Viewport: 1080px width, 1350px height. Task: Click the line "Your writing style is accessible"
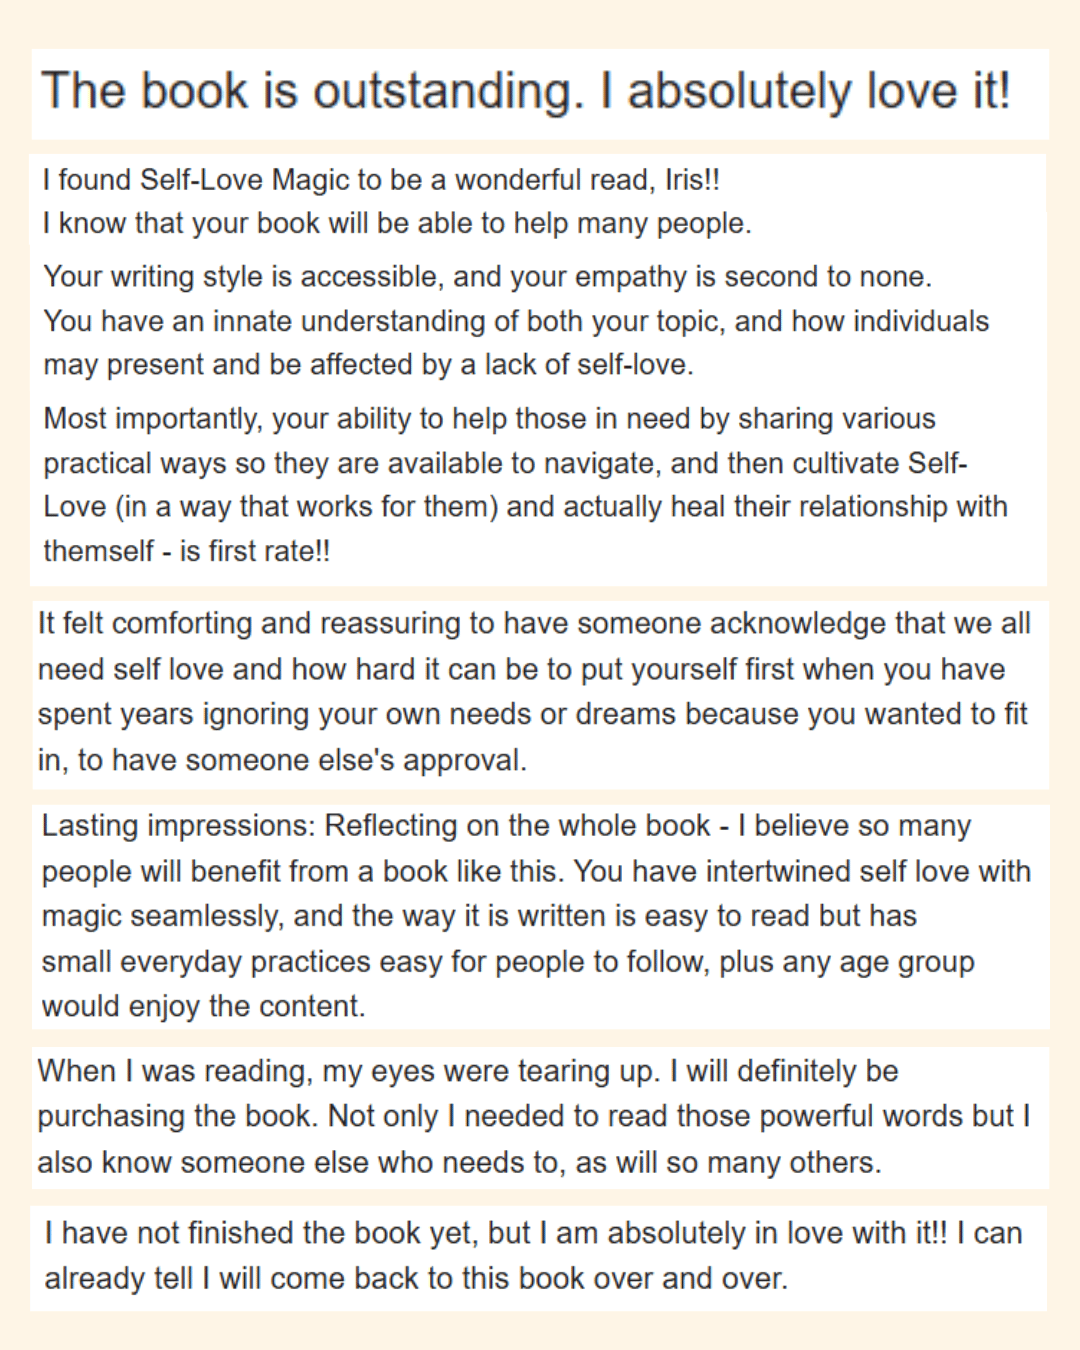coord(487,276)
